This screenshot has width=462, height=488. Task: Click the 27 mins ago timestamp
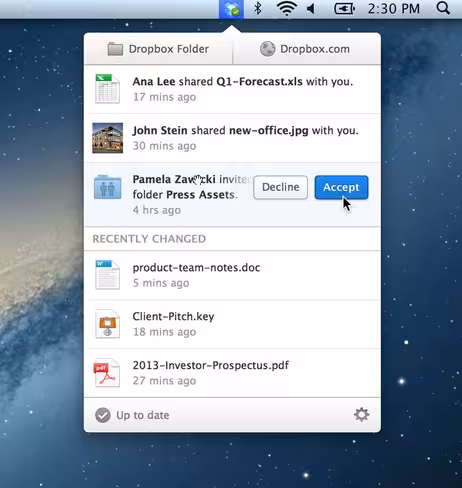(164, 381)
